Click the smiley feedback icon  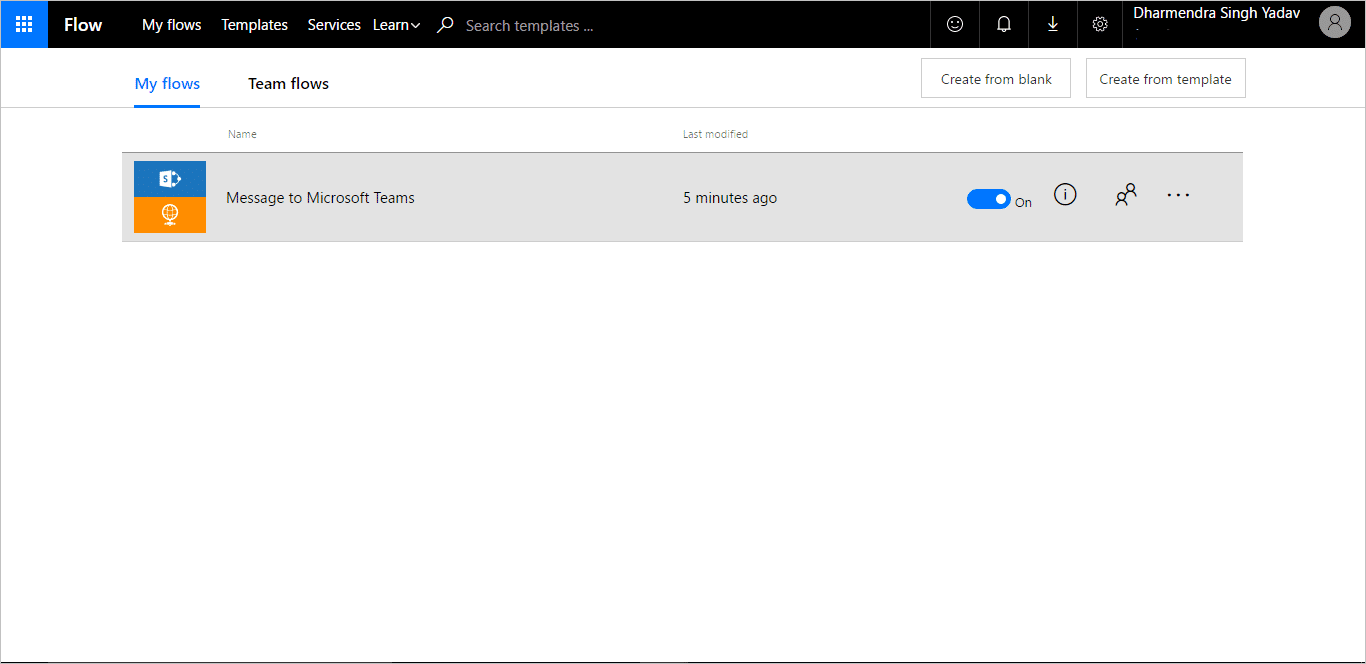[955, 24]
